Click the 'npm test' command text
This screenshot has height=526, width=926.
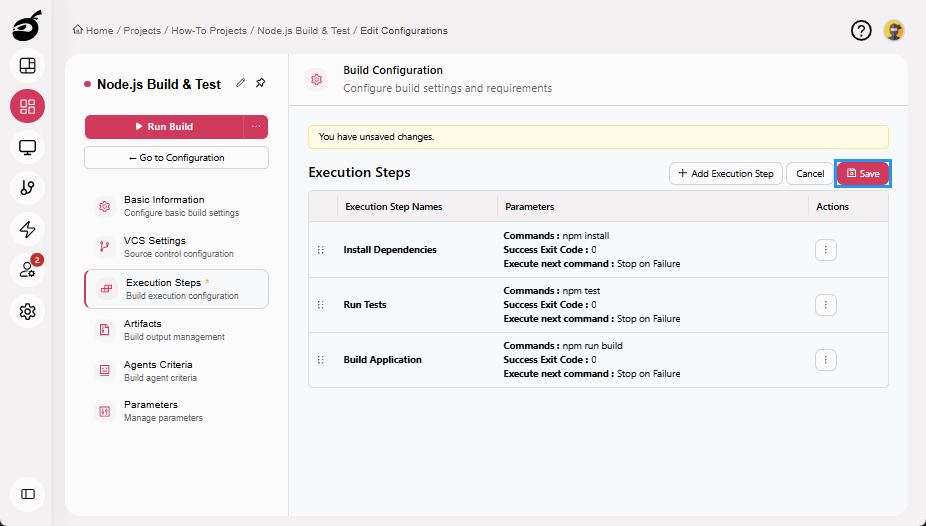(581, 290)
